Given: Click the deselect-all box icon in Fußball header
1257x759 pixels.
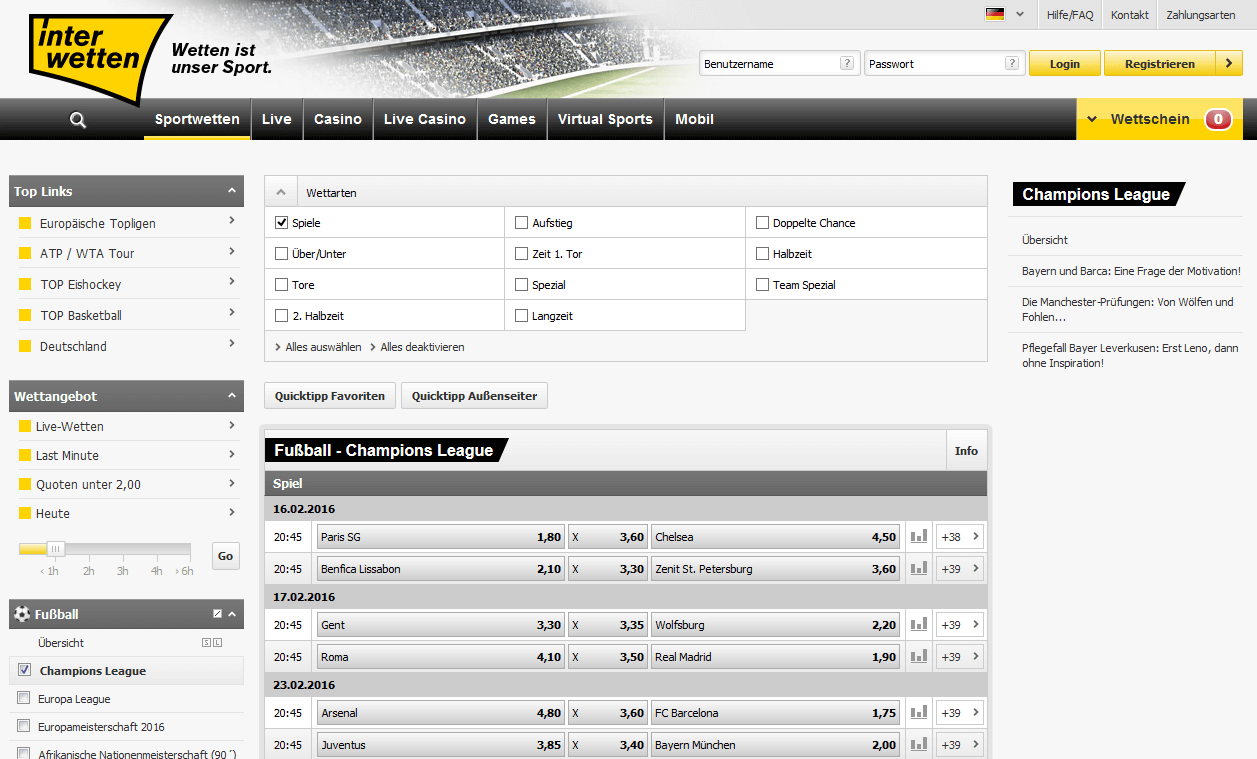Looking at the screenshot, I should 217,614.
